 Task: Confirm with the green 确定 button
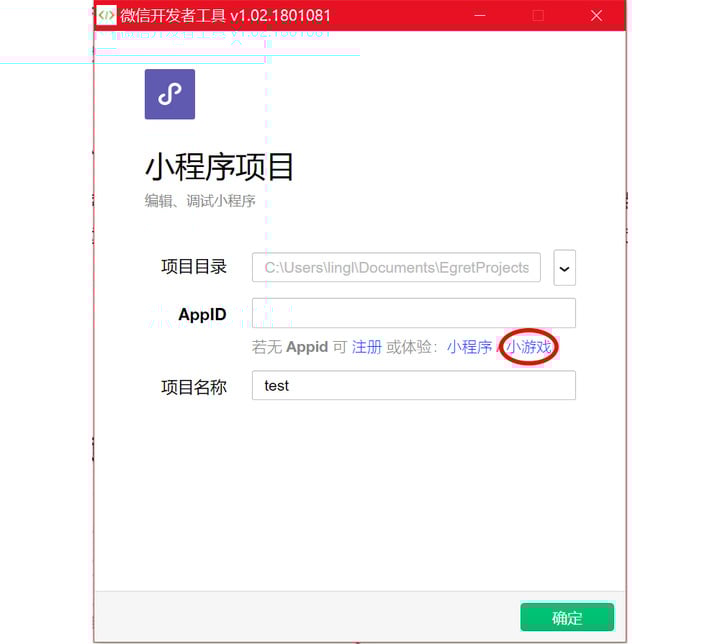567,617
